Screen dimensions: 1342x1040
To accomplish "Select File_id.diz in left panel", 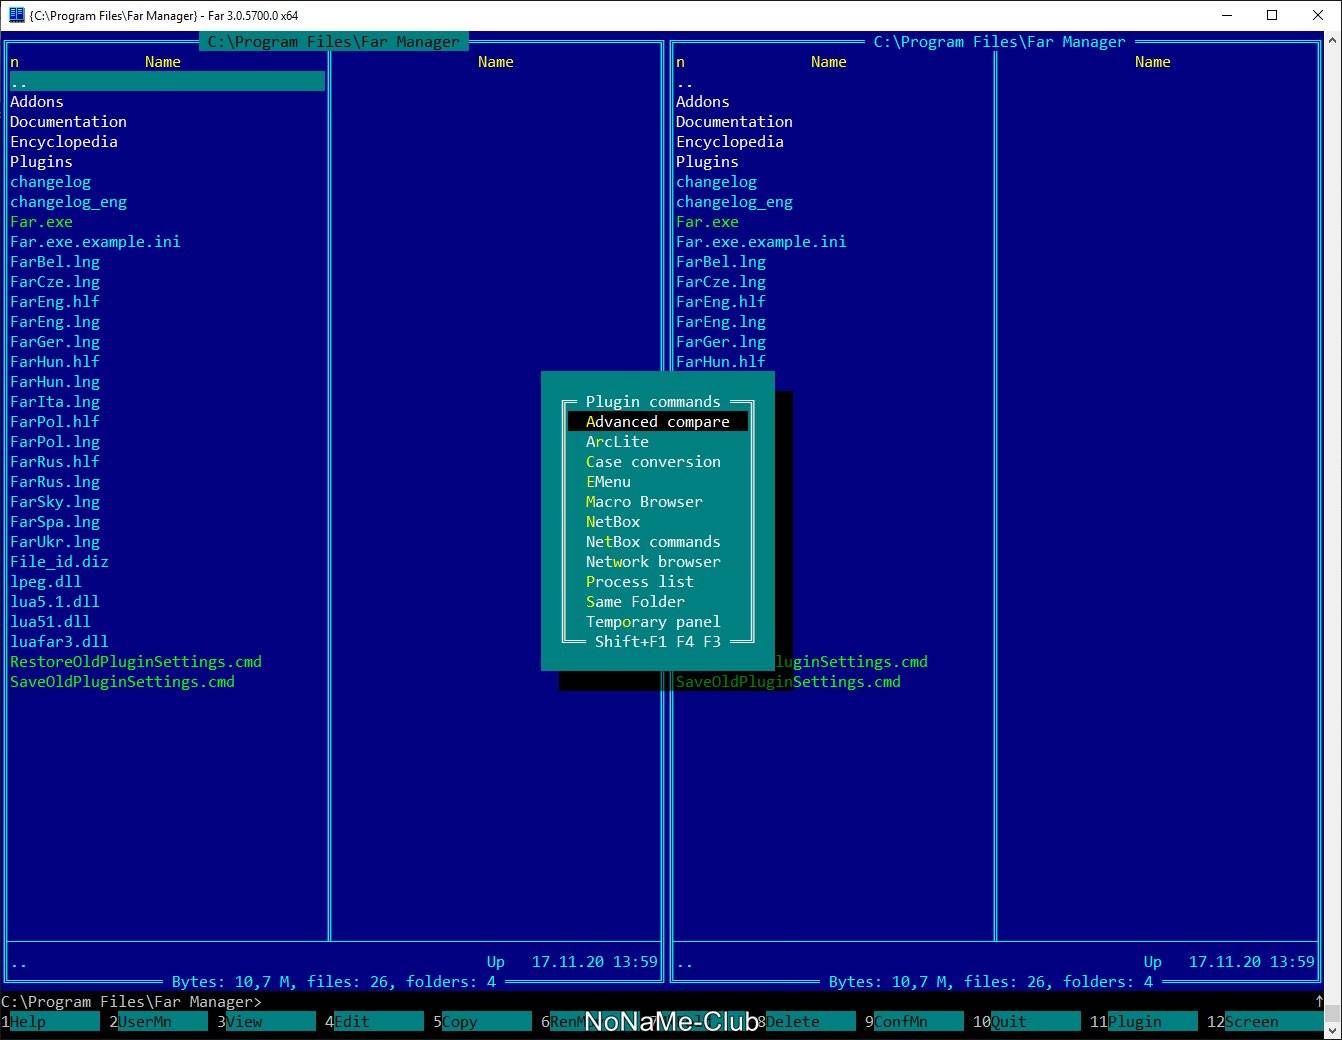I will click(59, 562).
